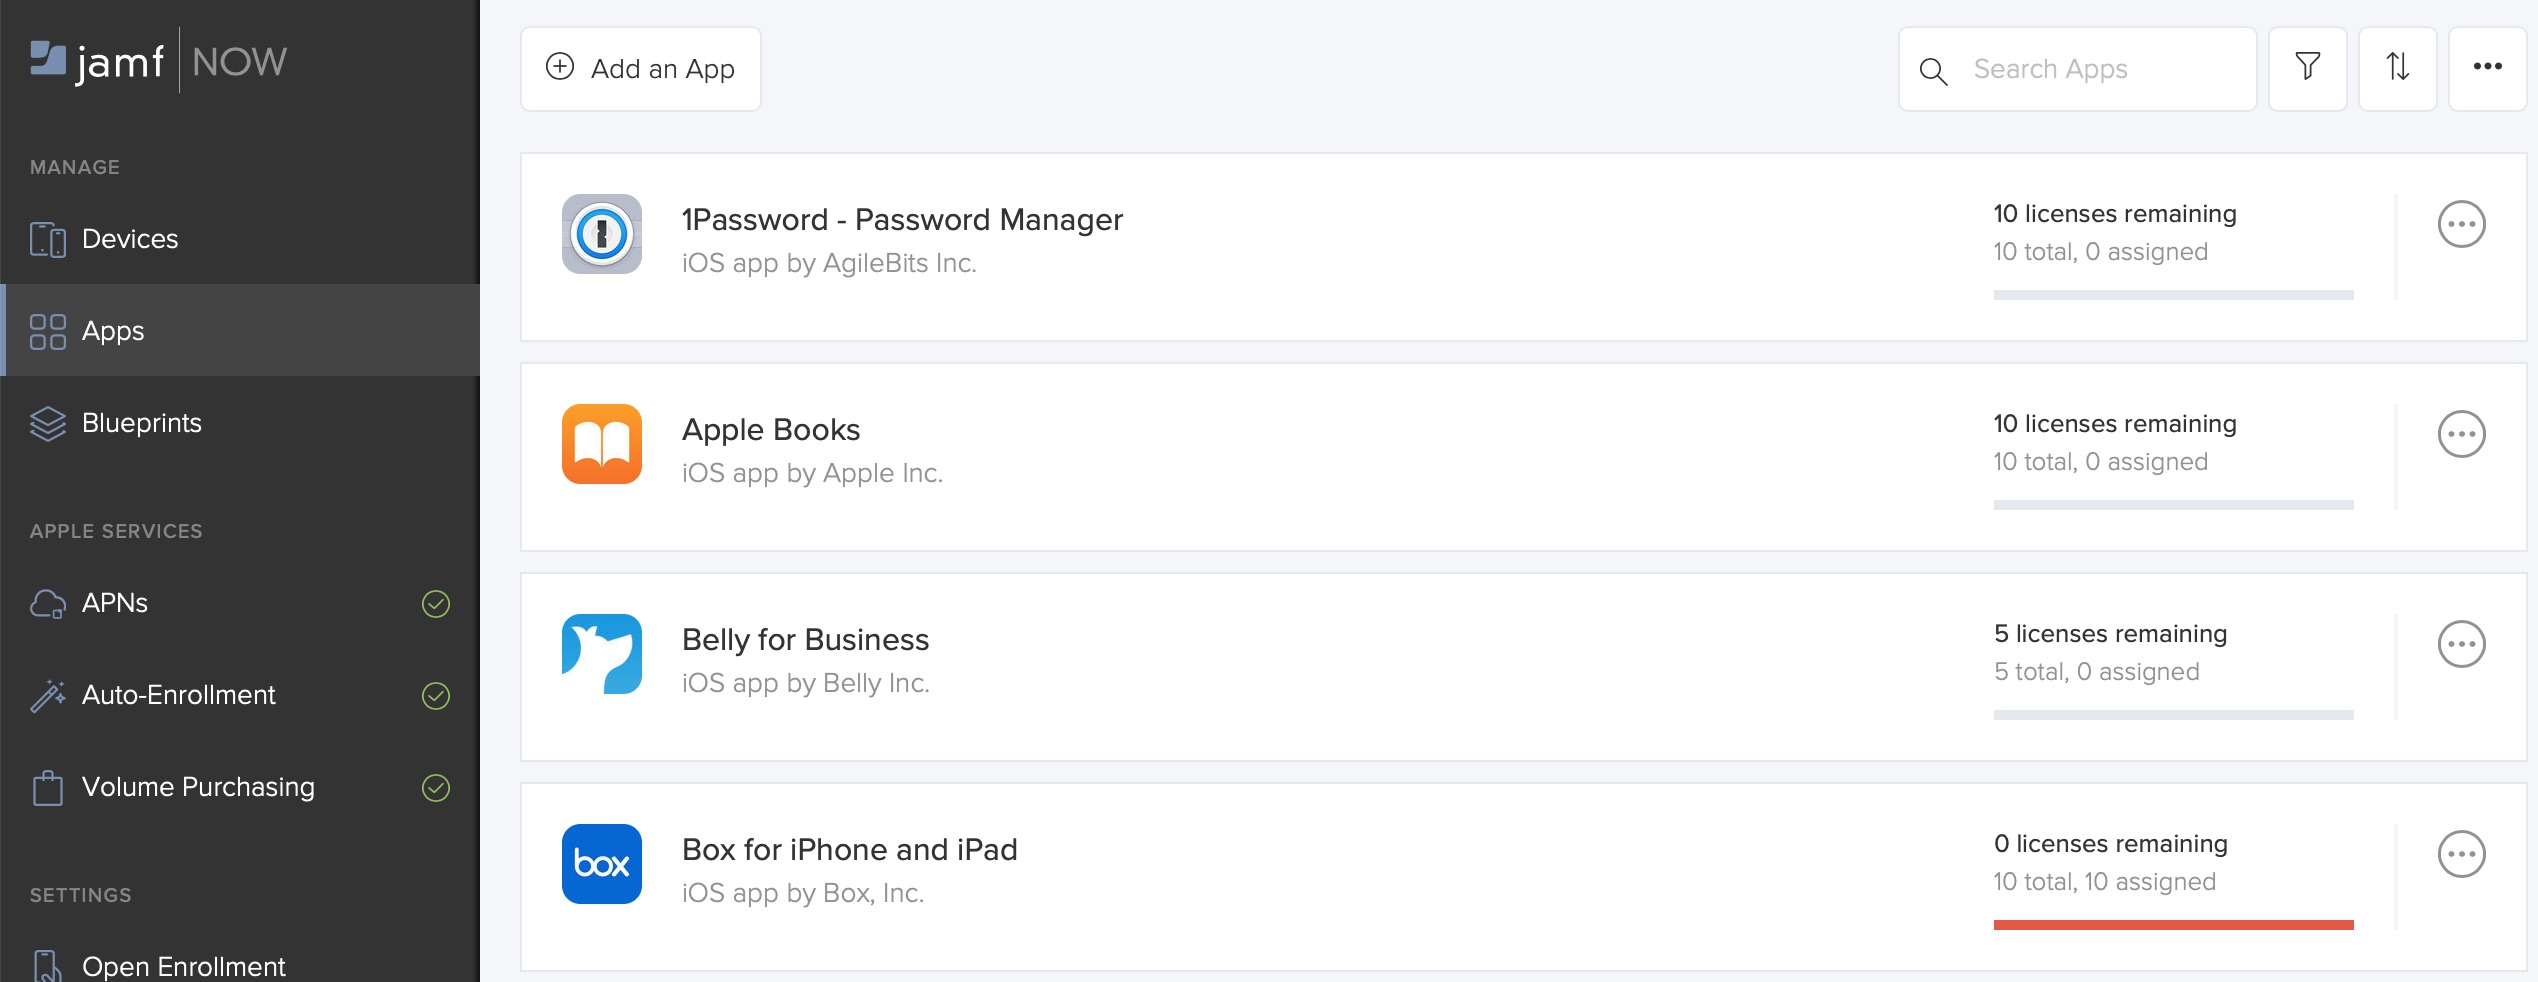Click the green checkmark beside Volume Purchasing
2538x982 pixels.
[437, 787]
